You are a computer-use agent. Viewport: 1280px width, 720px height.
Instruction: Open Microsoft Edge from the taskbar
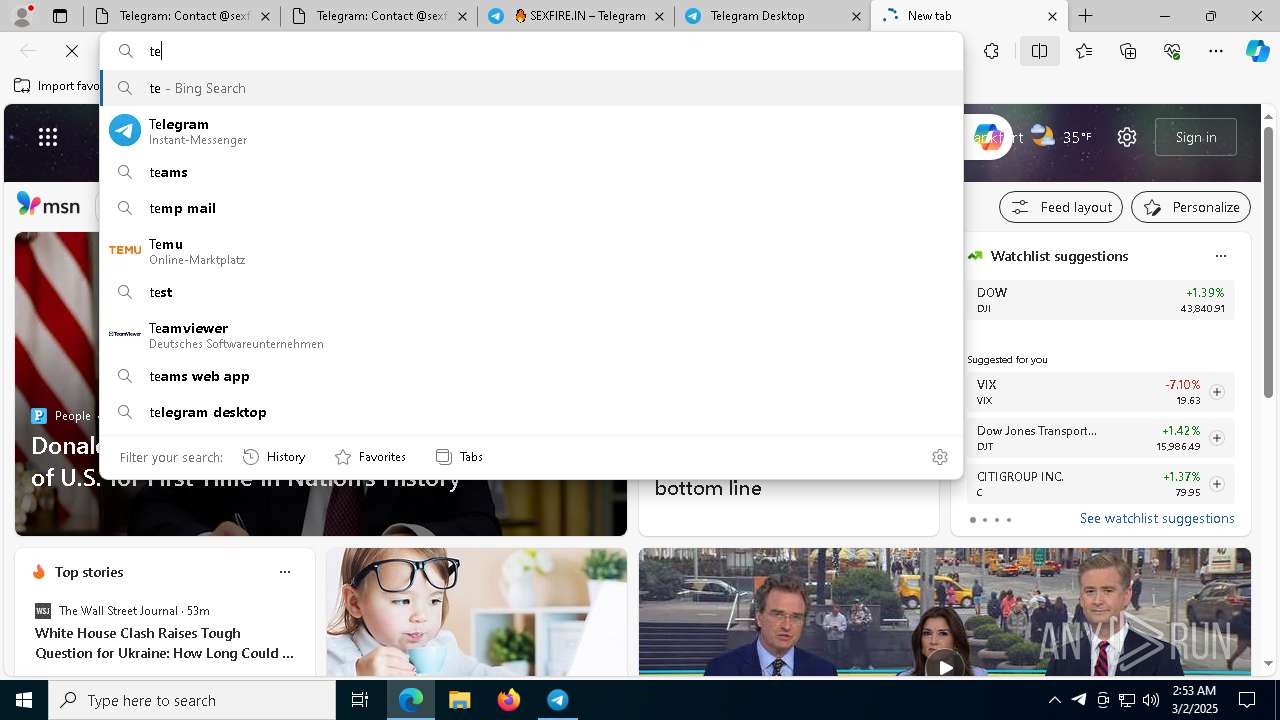click(x=411, y=700)
